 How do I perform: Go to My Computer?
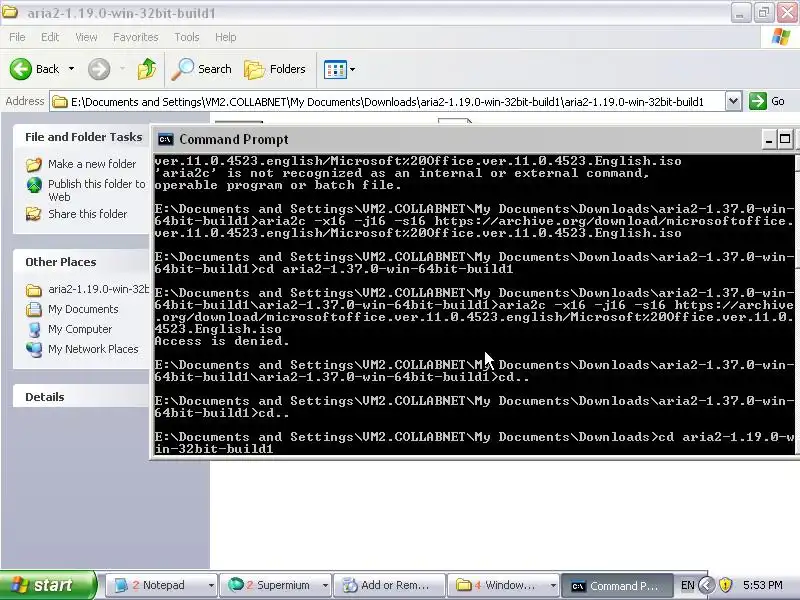tap(80, 329)
